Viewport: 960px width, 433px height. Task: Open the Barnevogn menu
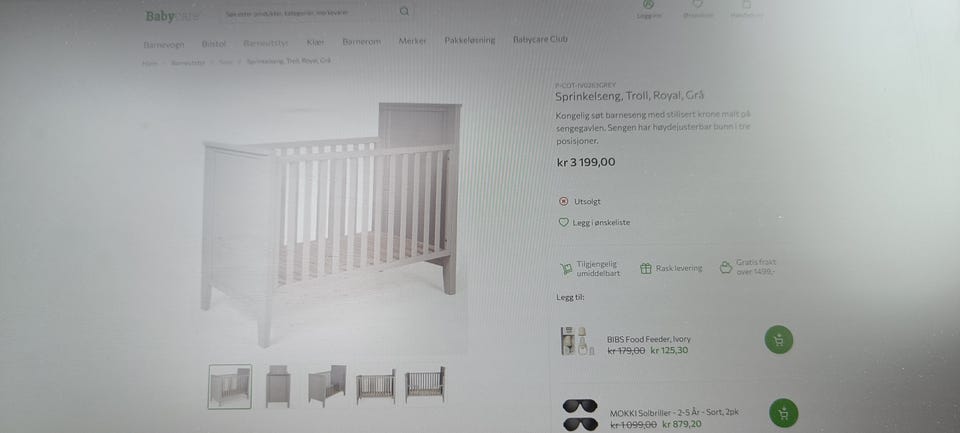pos(163,44)
